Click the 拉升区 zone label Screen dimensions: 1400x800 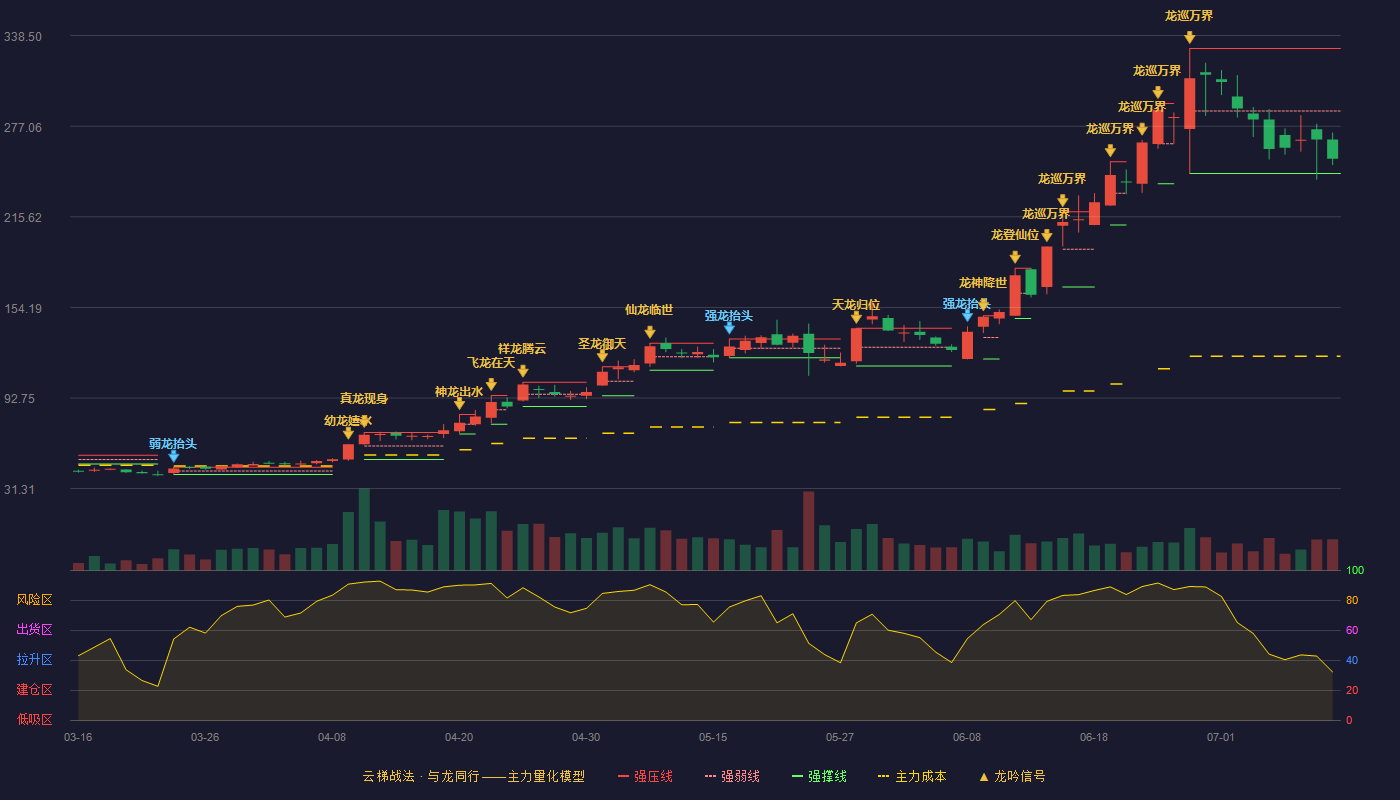pos(34,660)
